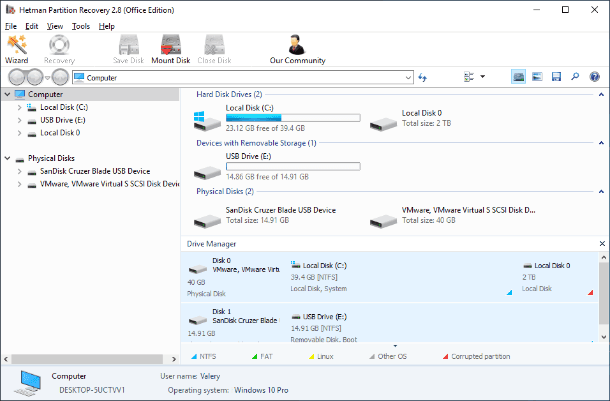Select Computer in the folder tree
Image resolution: width=610 pixels, height=401 pixels.
click(x=45, y=94)
